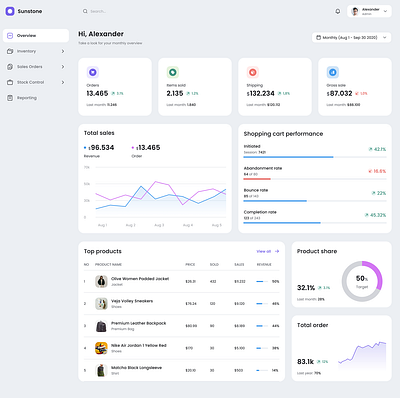Screen dimensions: 400x398
Task: Click the Abandonment rate 16.6% down arrow
Action: tap(370, 171)
